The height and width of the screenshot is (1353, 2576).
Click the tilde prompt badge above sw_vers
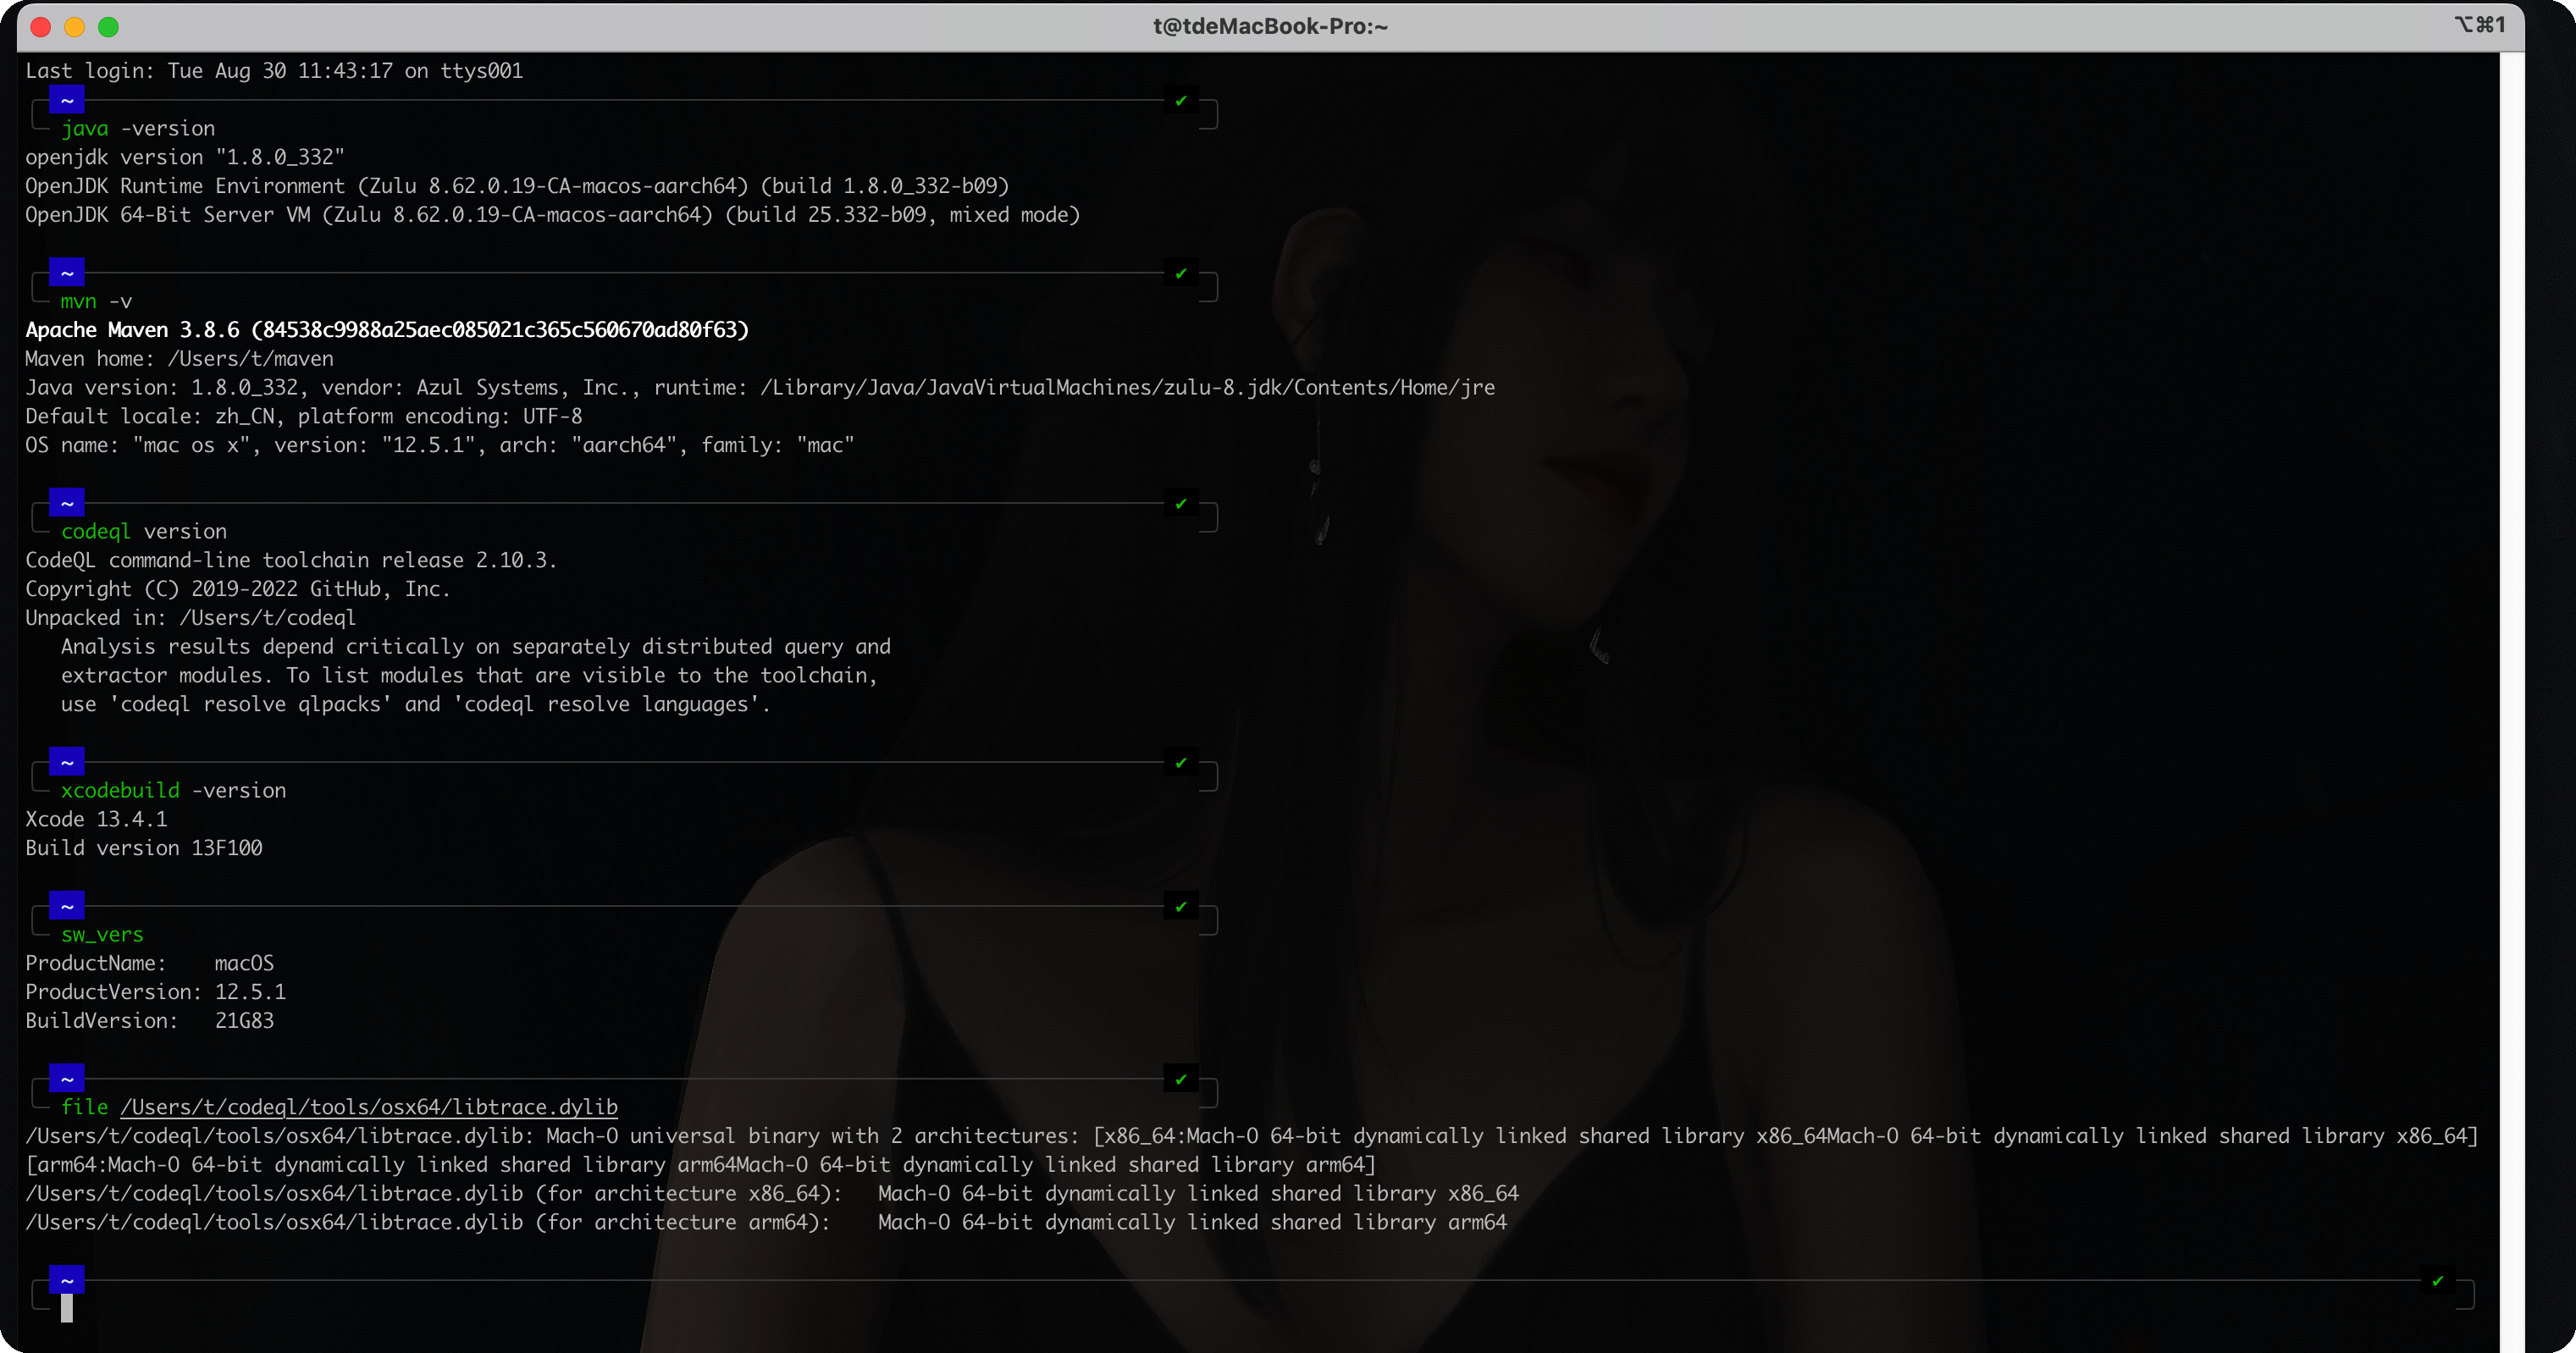67,906
